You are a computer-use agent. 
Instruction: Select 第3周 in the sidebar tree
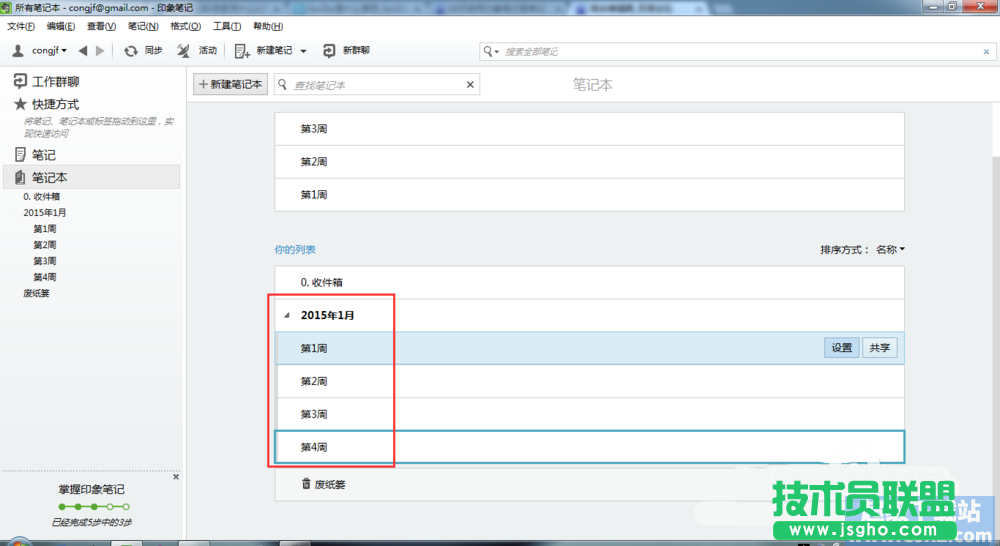point(45,261)
